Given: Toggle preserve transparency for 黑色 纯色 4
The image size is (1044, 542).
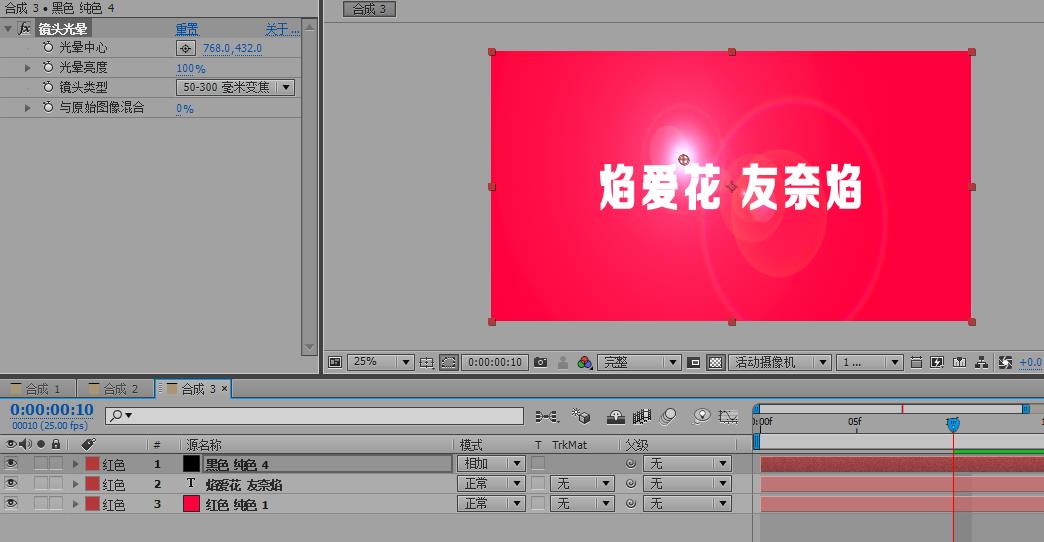Looking at the screenshot, I should click(x=538, y=463).
